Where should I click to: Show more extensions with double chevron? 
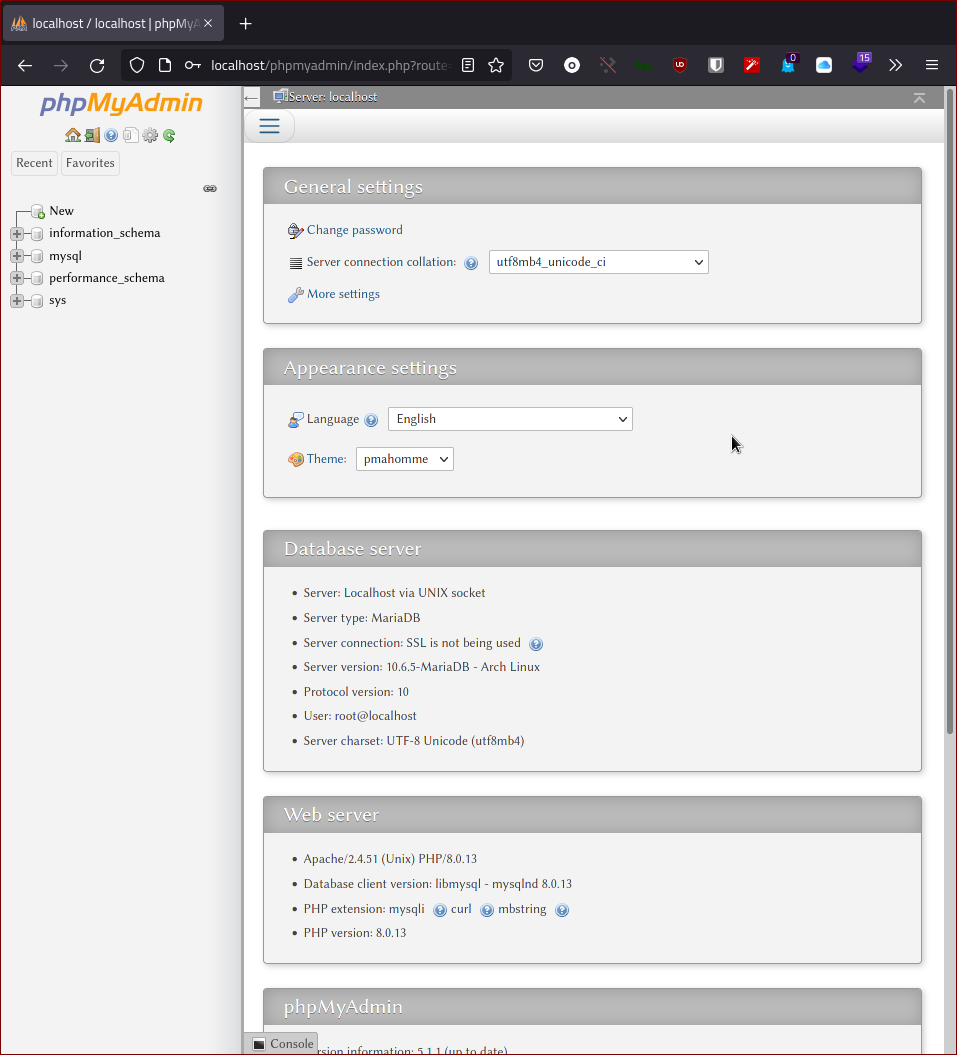pos(895,65)
